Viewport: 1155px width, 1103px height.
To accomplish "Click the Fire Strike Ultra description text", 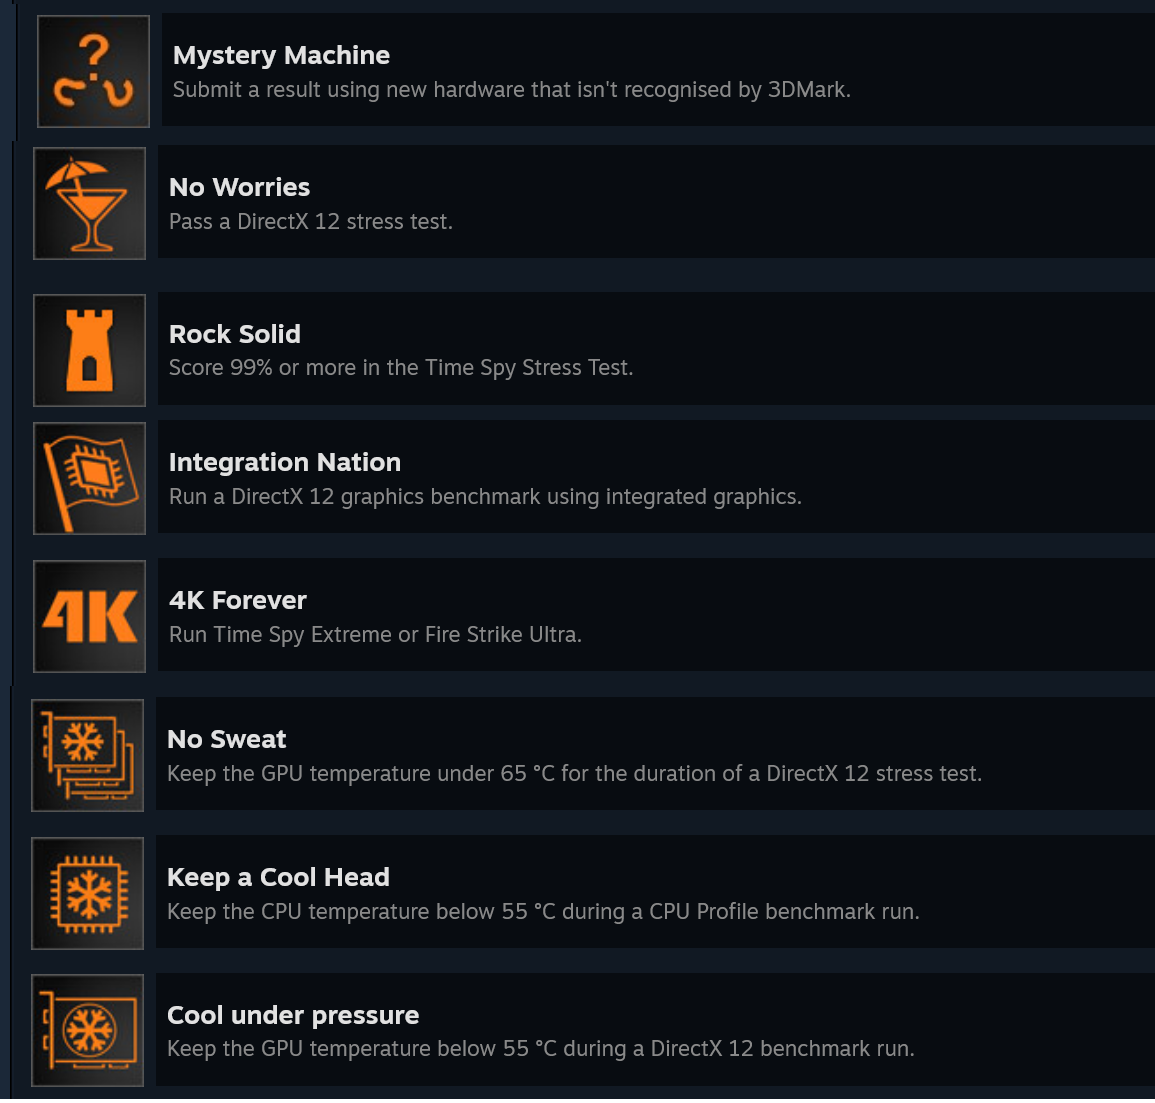I will click(374, 635).
